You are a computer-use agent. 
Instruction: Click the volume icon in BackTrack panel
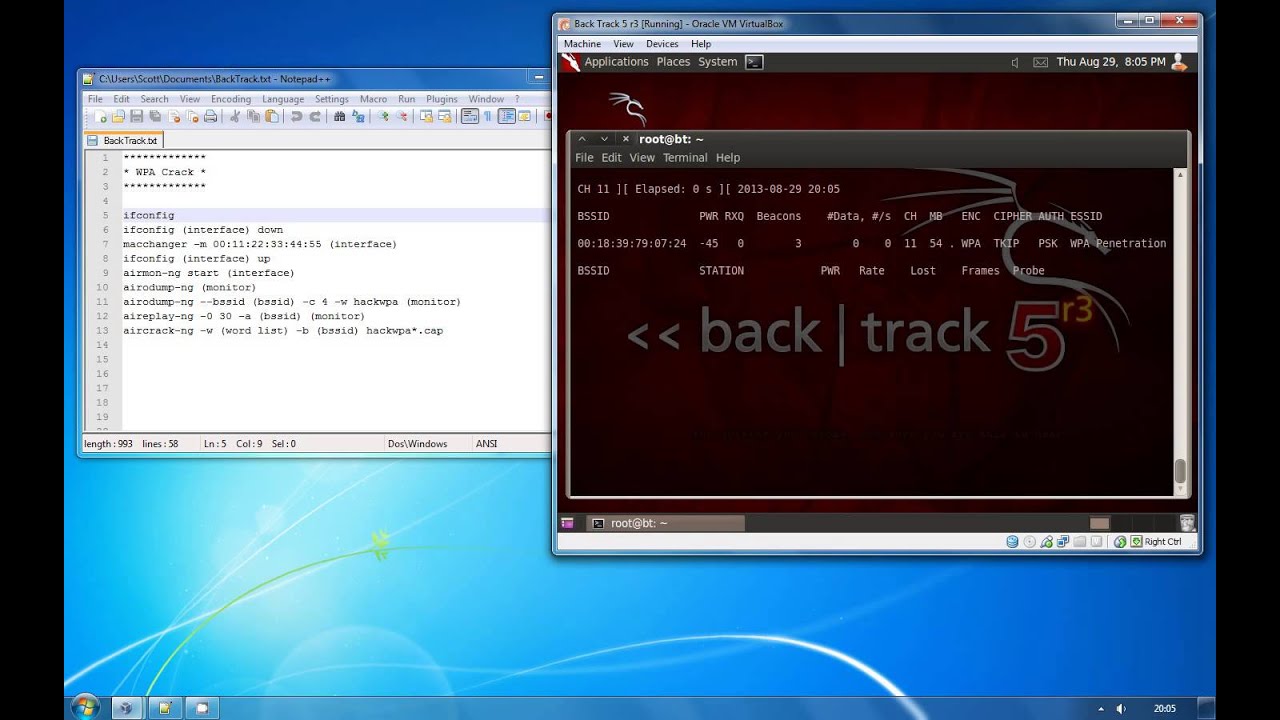[x=1014, y=62]
